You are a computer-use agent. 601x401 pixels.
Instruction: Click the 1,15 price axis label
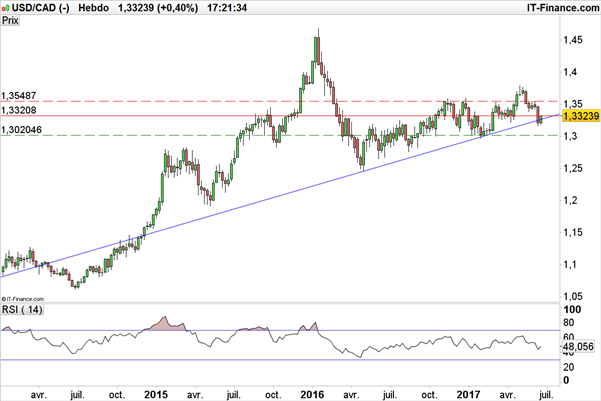coord(573,232)
